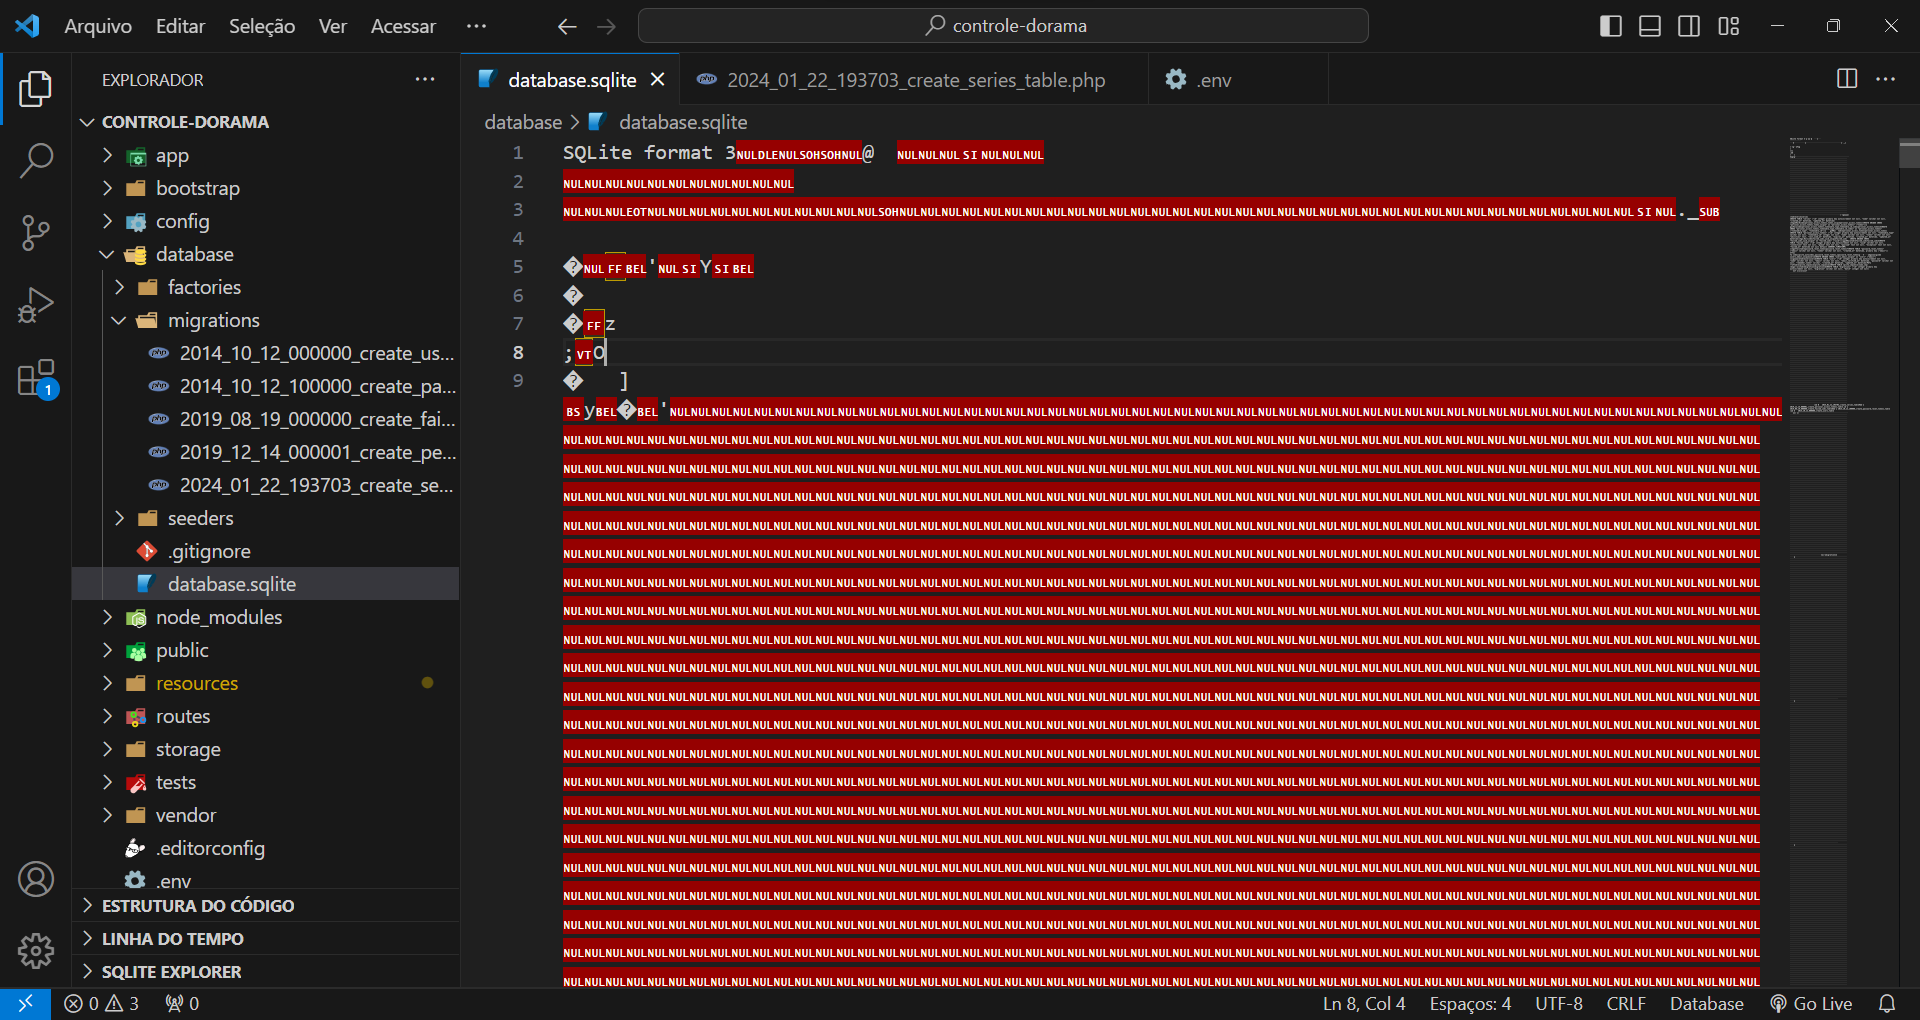Screen dimensions: 1920x1020
Task: Open the Seleção menu
Action: pyautogui.click(x=262, y=26)
